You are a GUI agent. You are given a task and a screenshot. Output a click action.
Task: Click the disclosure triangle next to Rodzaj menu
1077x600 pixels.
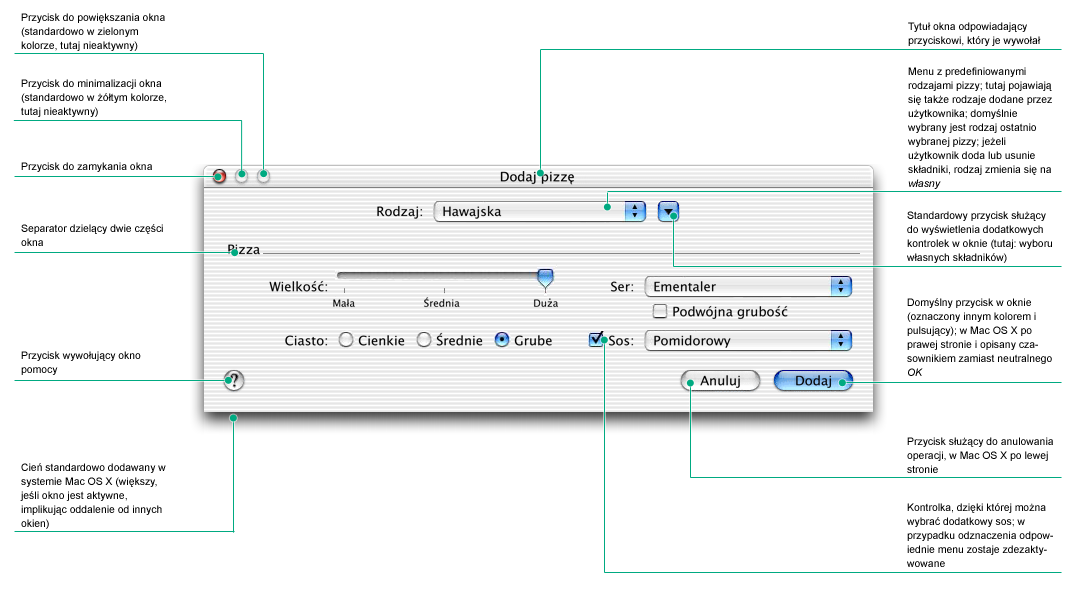668,211
